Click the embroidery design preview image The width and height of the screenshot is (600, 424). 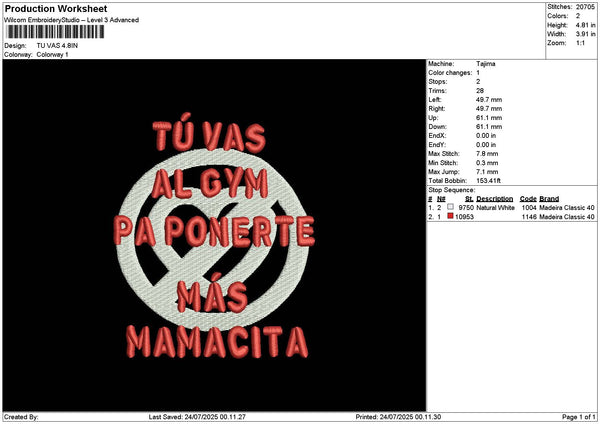click(214, 235)
